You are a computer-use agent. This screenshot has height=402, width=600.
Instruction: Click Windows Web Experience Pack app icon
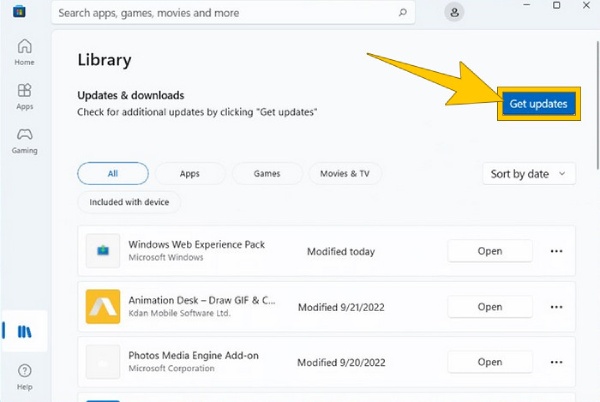click(x=103, y=251)
